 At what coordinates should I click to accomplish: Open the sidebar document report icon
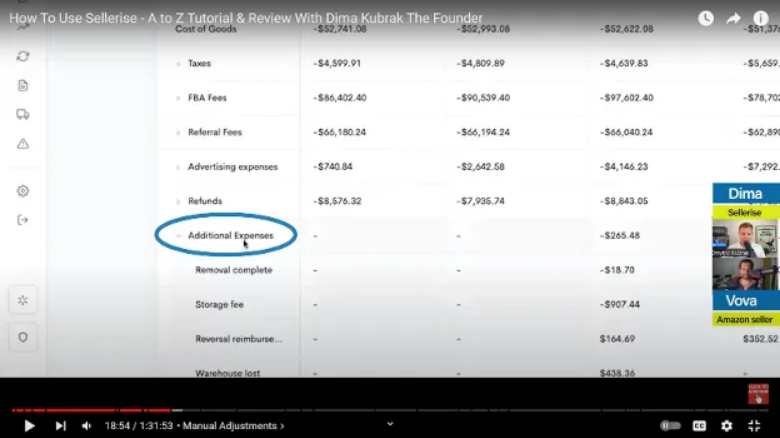tap(23, 86)
